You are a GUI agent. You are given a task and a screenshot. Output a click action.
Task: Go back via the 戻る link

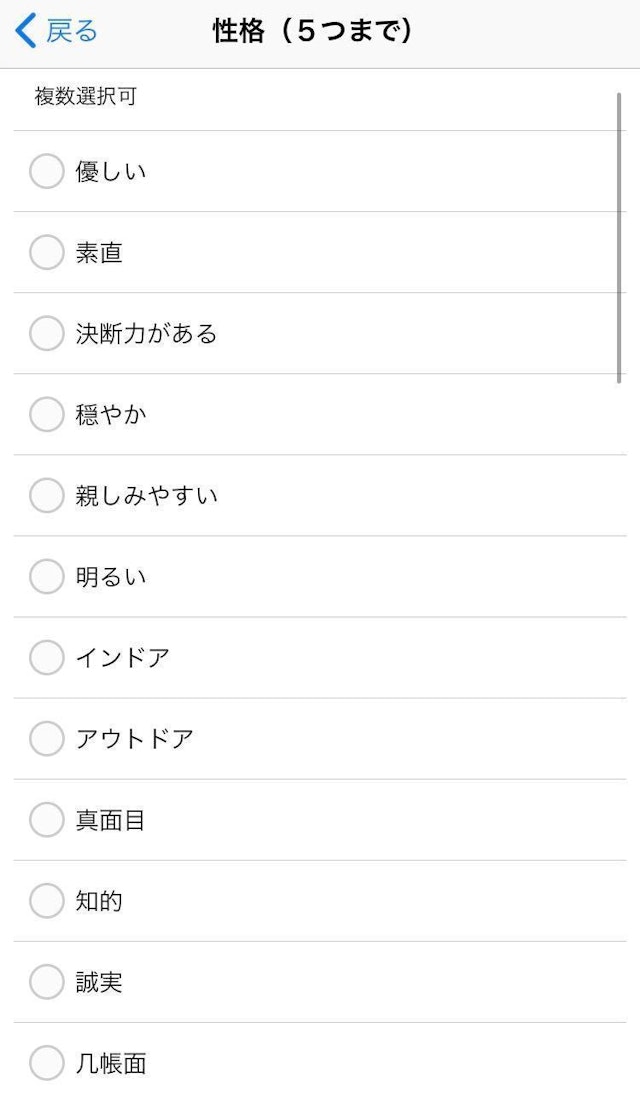coord(72,31)
